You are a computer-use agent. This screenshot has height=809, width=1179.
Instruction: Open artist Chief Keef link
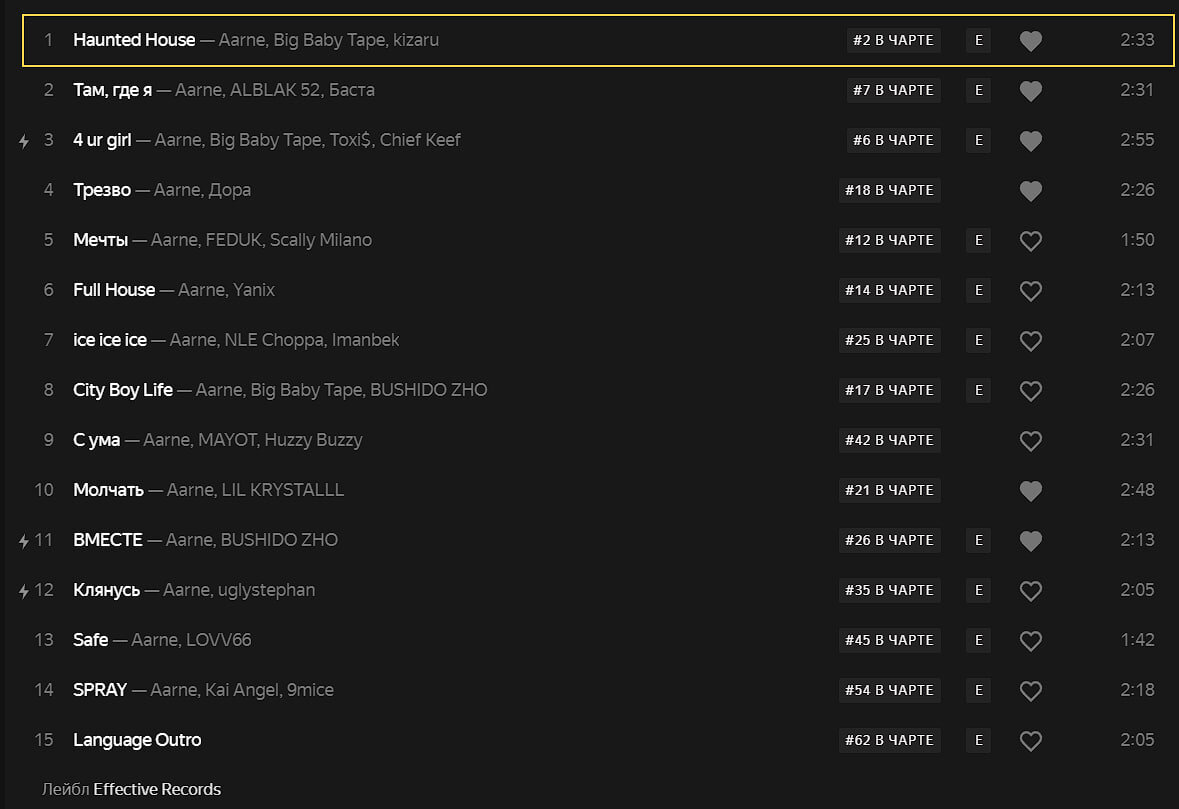click(x=420, y=140)
